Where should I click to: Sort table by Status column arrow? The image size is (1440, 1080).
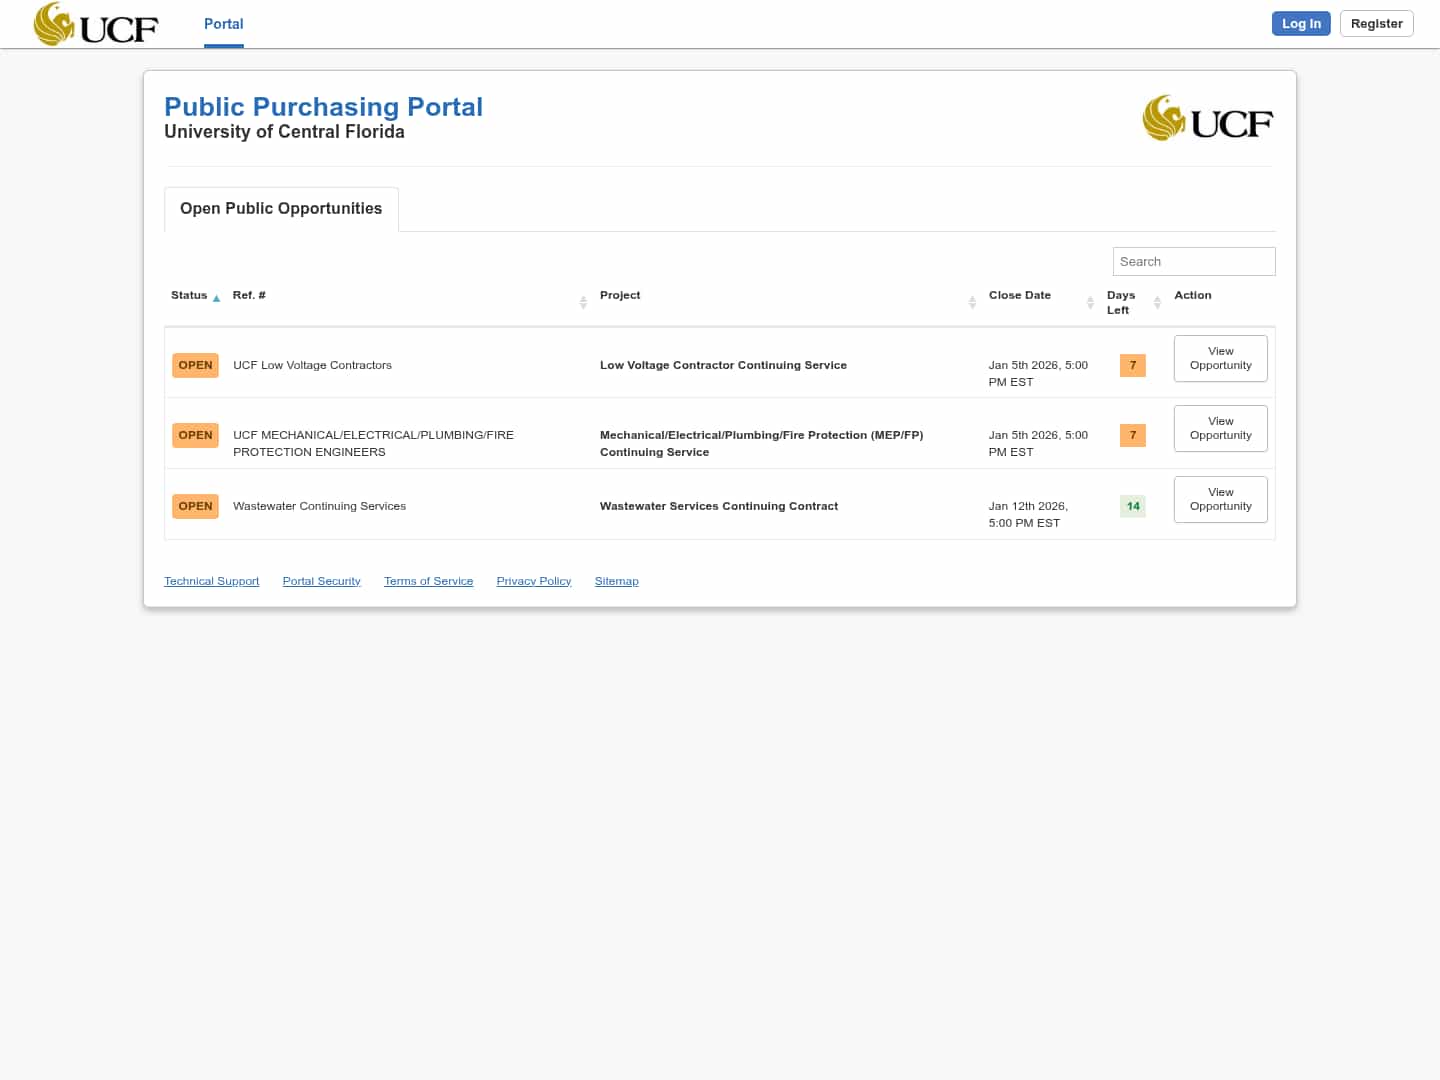click(216, 298)
